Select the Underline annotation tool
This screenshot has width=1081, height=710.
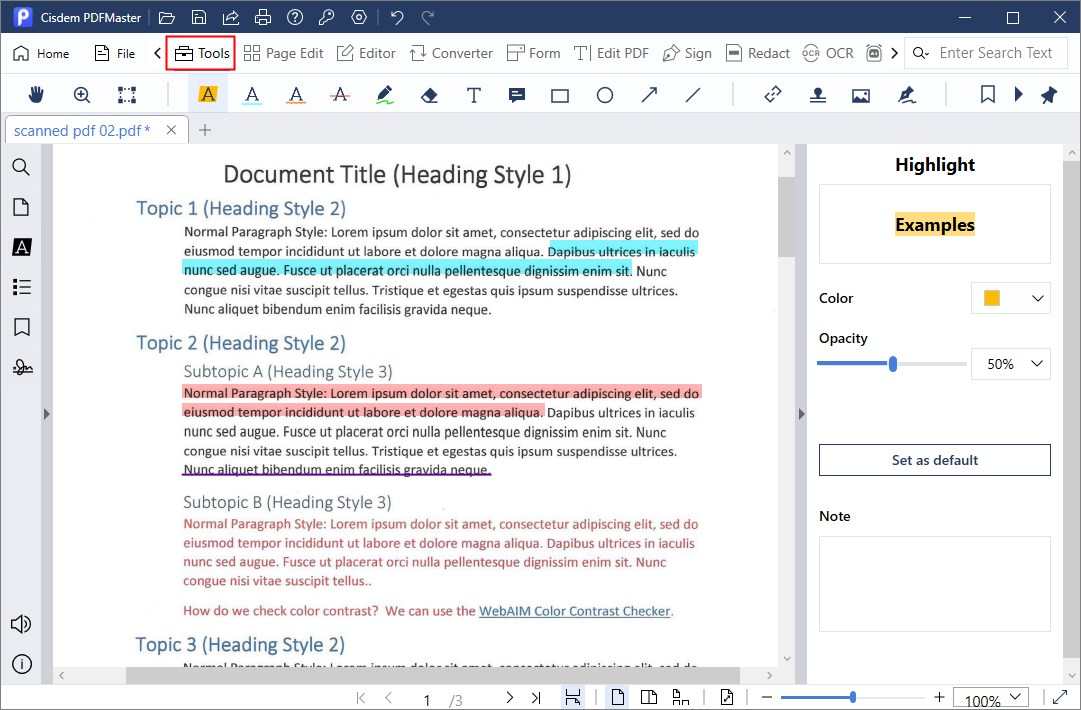click(x=252, y=94)
